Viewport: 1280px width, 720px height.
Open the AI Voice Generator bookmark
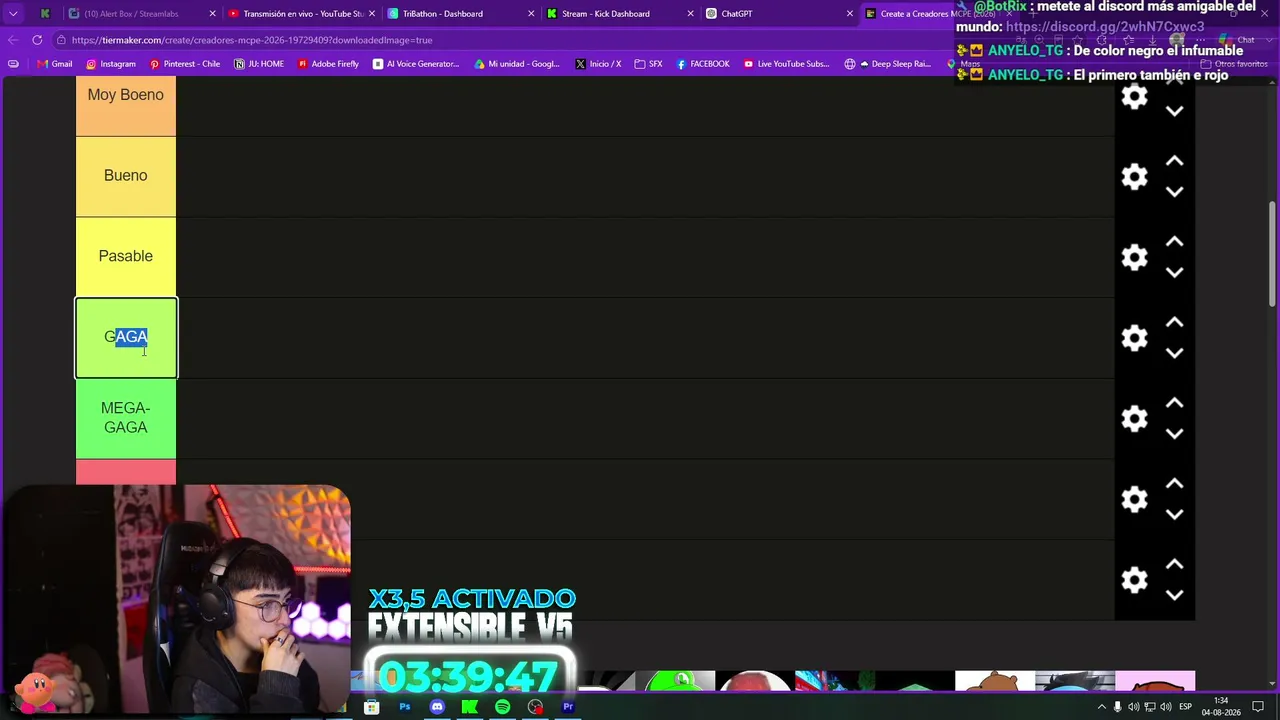tap(416, 64)
